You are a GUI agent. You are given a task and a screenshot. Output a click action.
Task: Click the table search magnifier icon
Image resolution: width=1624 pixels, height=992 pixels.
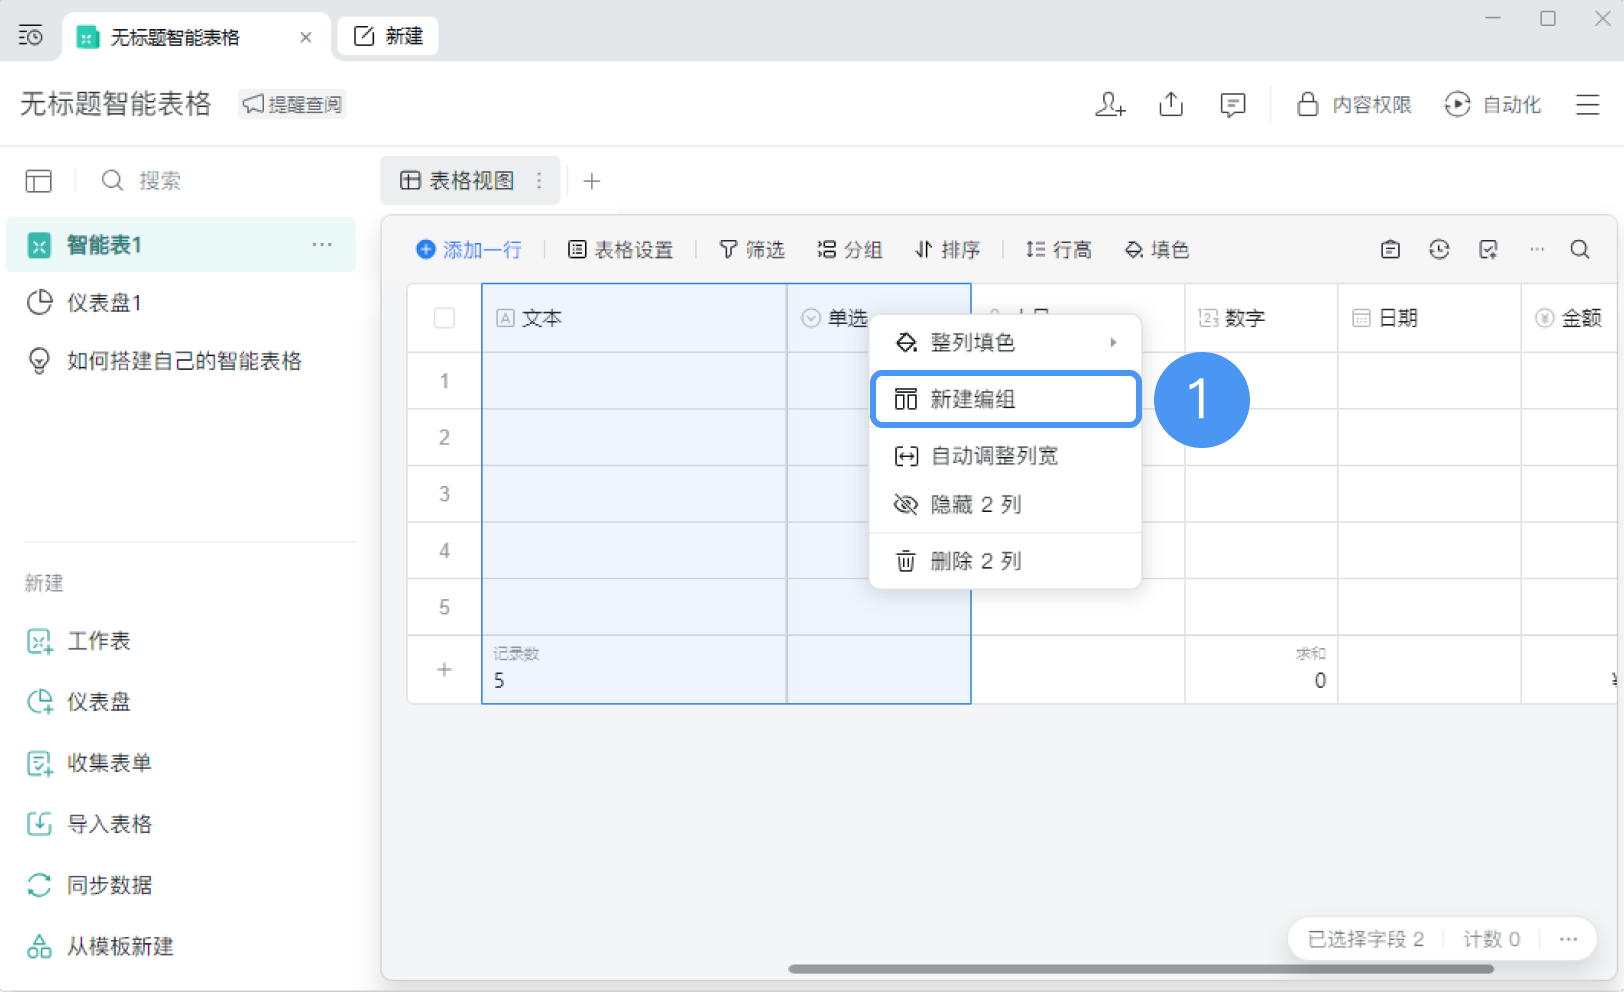click(1580, 250)
